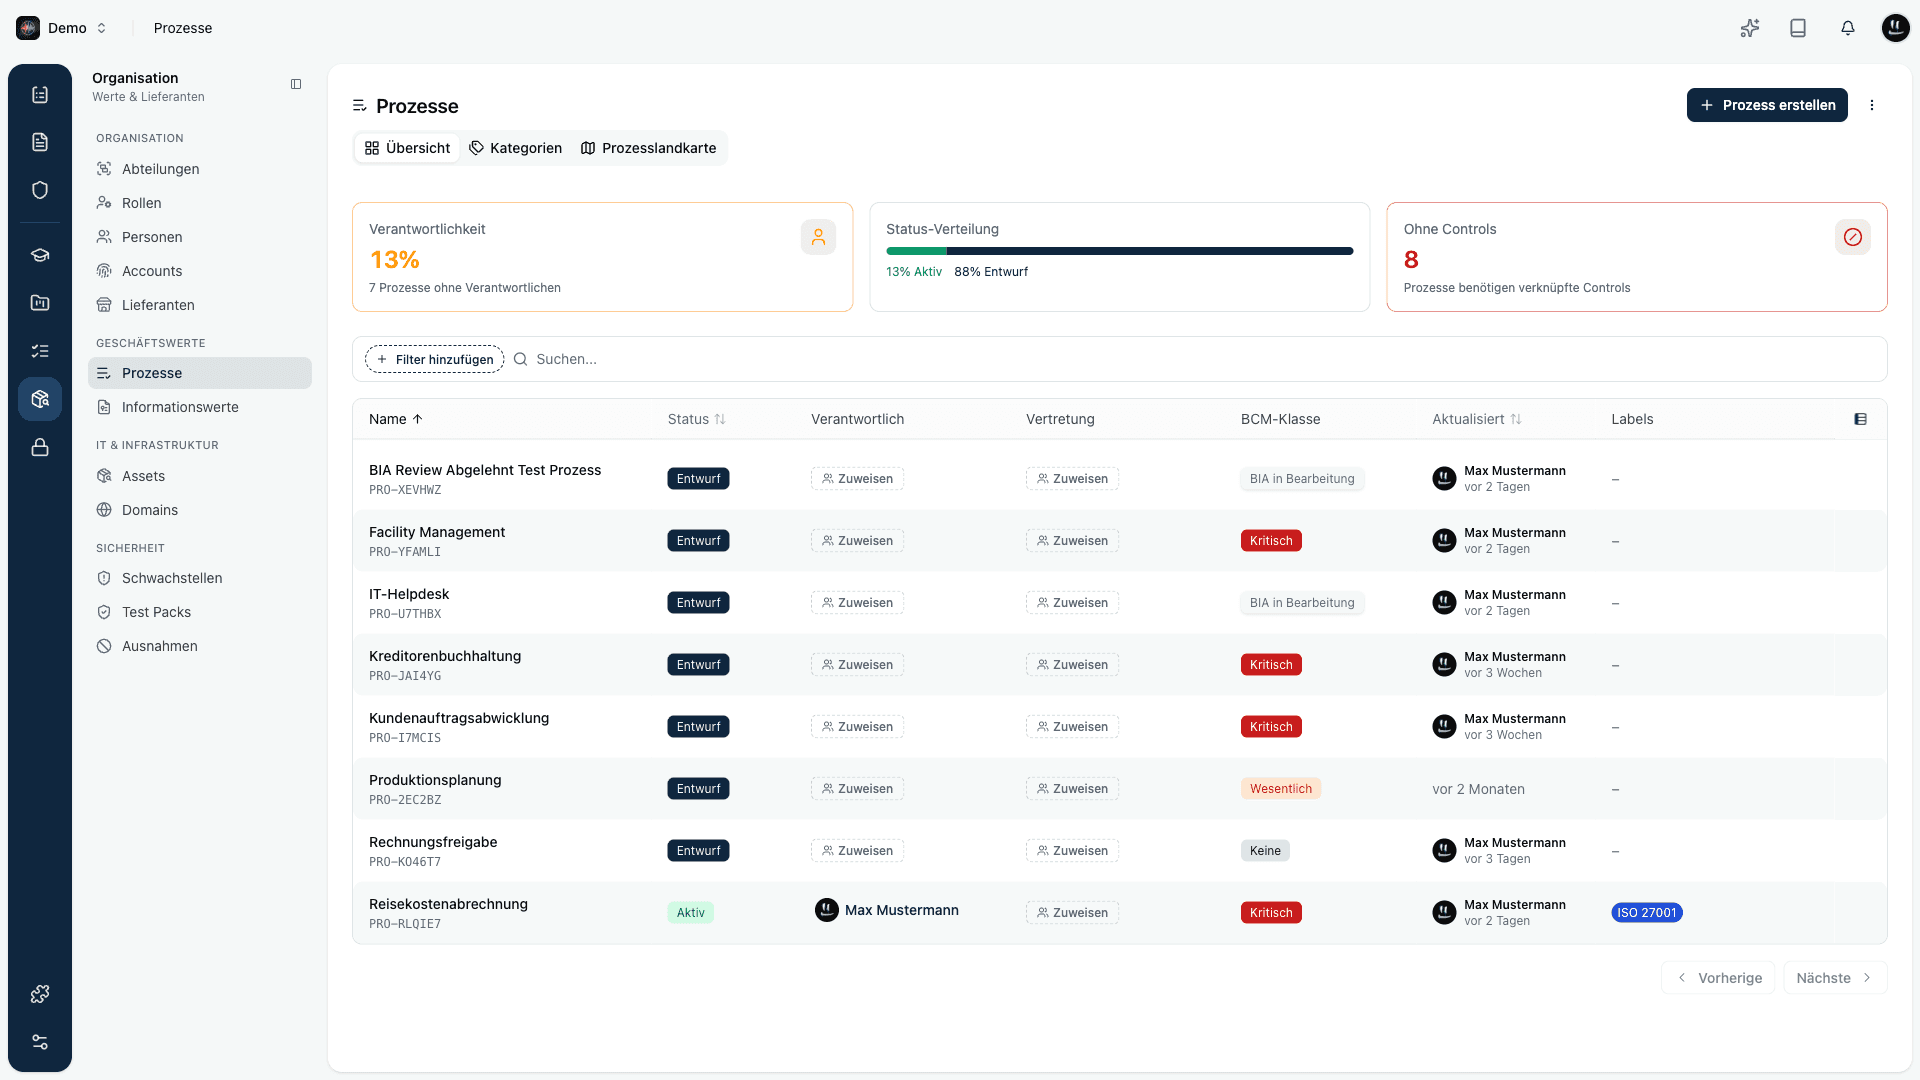Open the document icon section in rail
The height and width of the screenshot is (1080, 1920).
40,142
